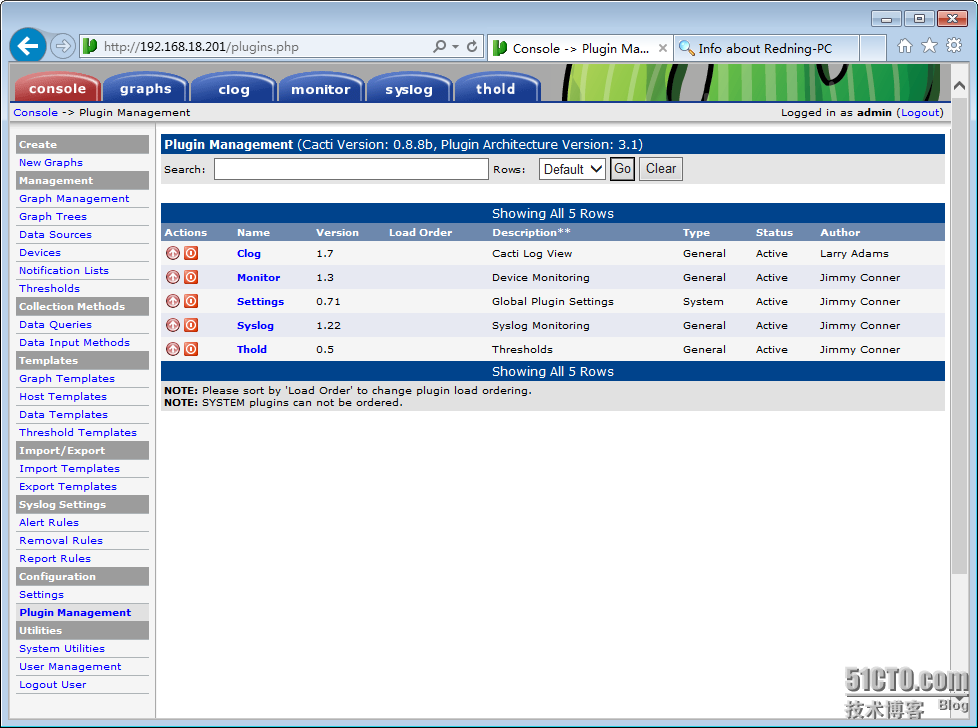Image resolution: width=978 pixels, height=728 pixels.
Task: Sort table by Version column header
Action: click(337, 232)
